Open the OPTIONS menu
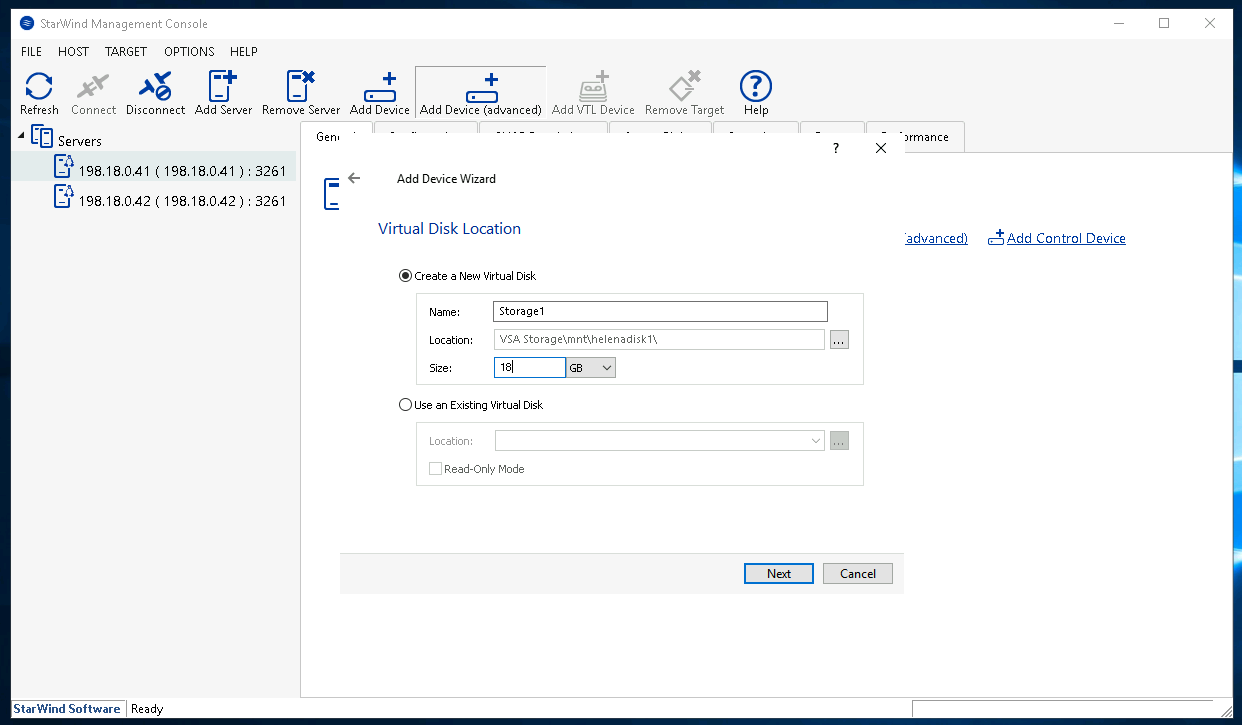Screen dimensions: 1242x725 (x=189, y=51)
